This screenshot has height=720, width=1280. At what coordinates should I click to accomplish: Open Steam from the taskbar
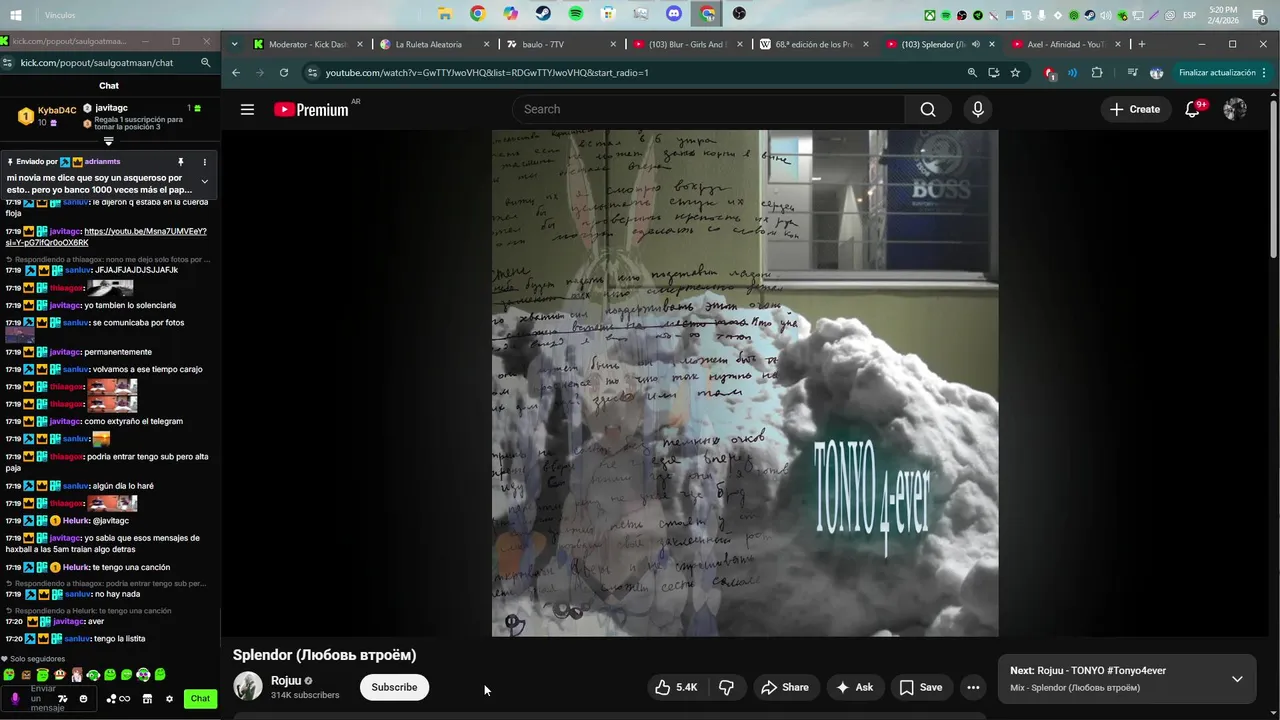[x=543, y=14]
